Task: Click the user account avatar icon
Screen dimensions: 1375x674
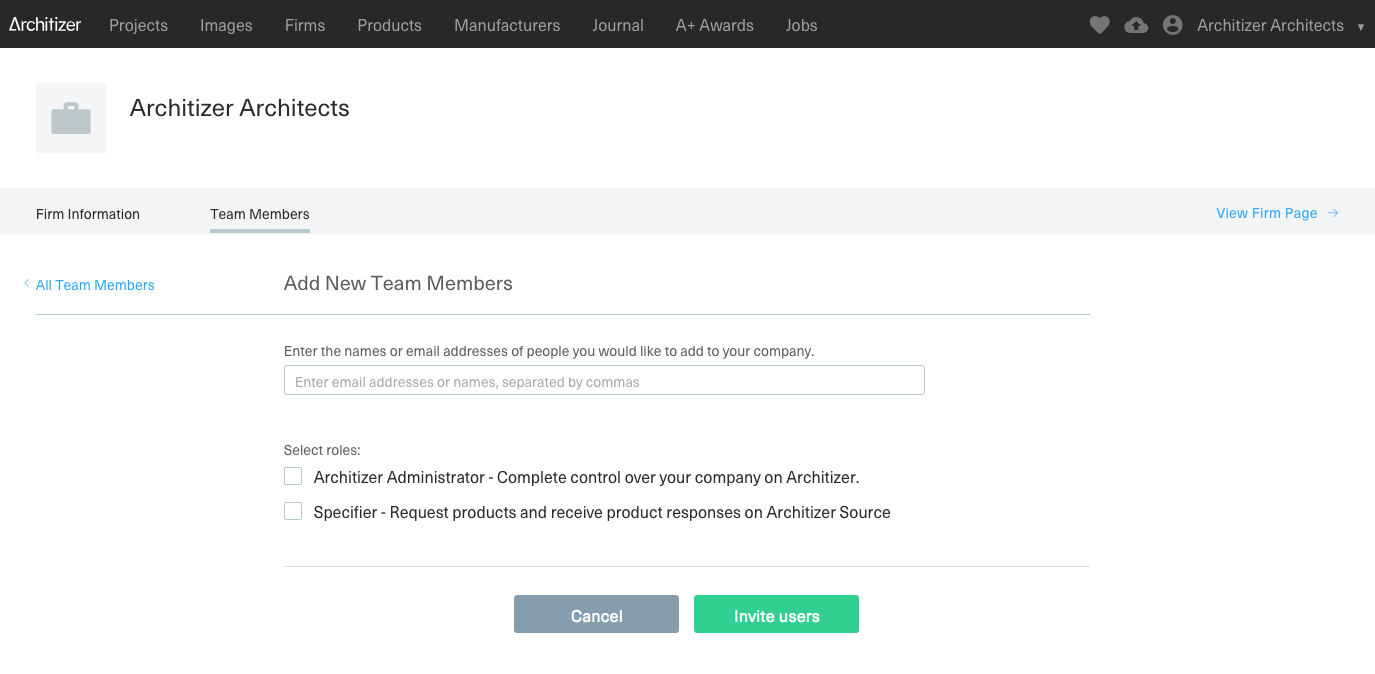Action: [x=1173, y=25]
